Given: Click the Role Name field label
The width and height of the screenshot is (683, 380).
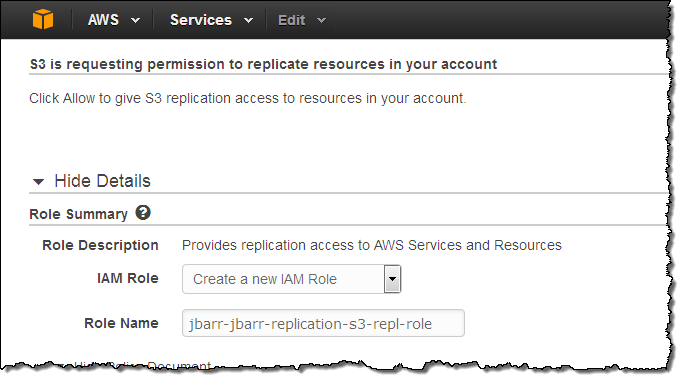Looking at the screenshot, I should (x=121, y=323).
